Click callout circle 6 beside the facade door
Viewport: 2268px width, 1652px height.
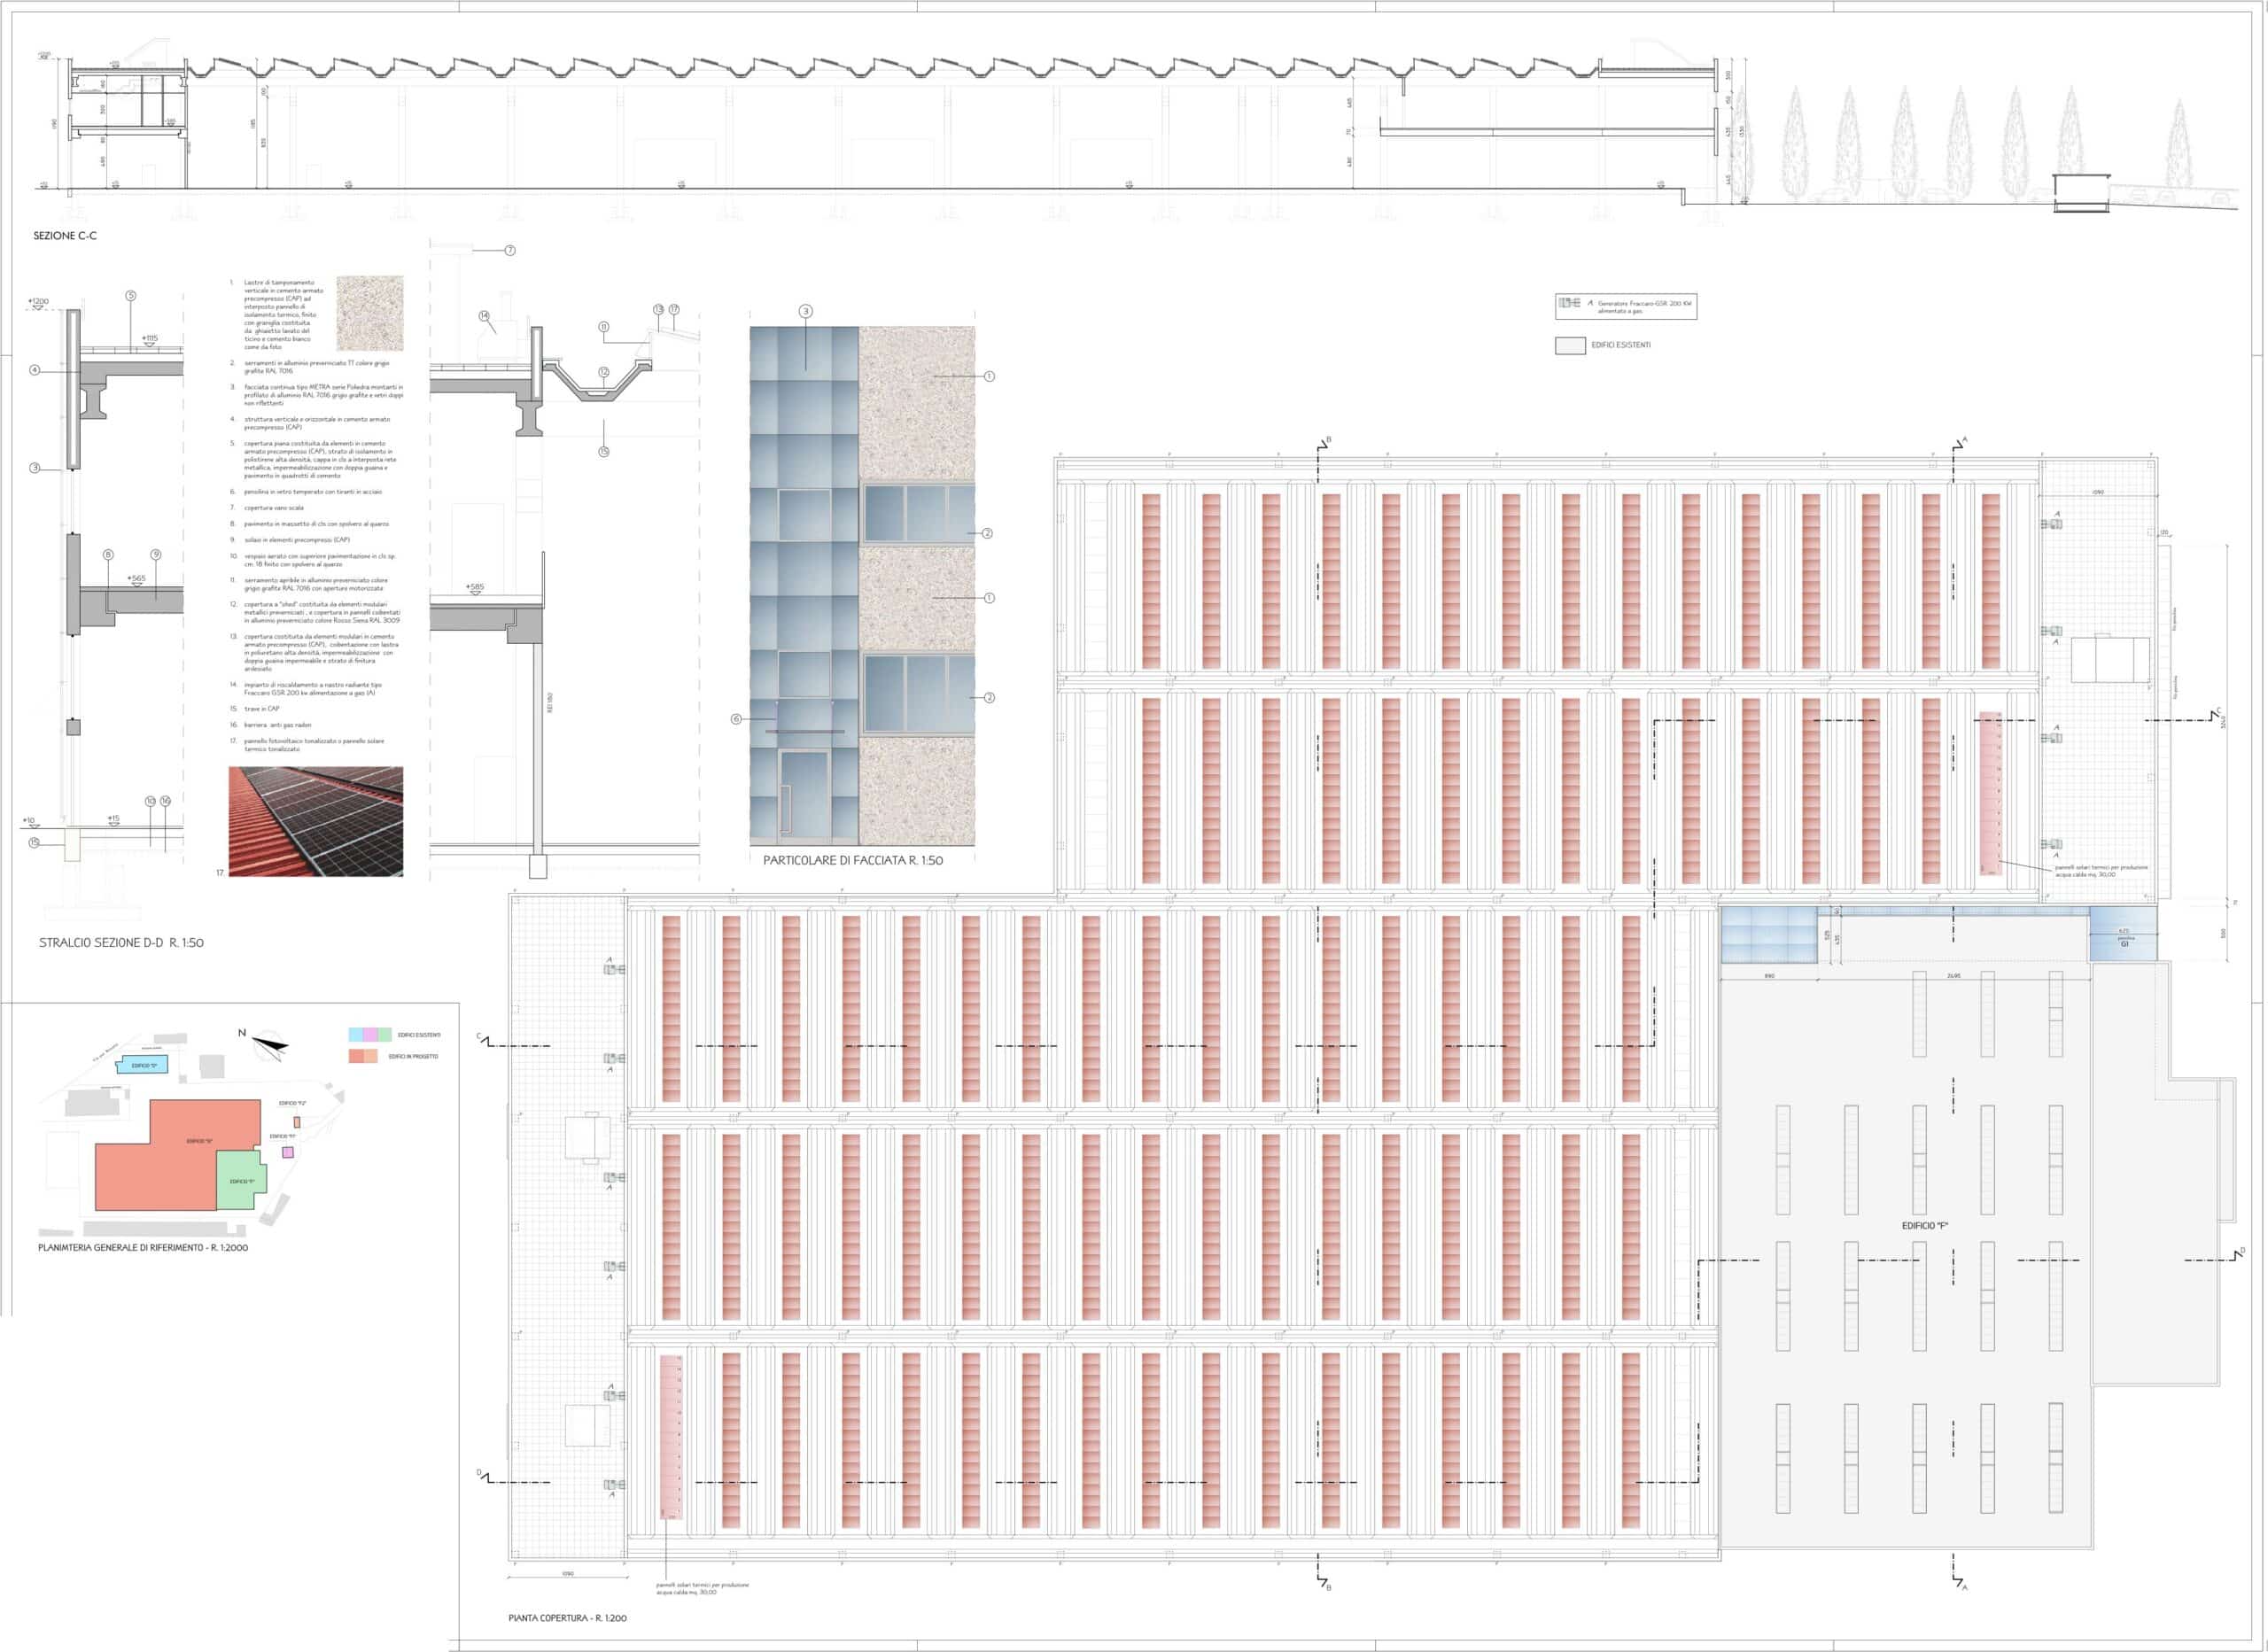point(737,719)
